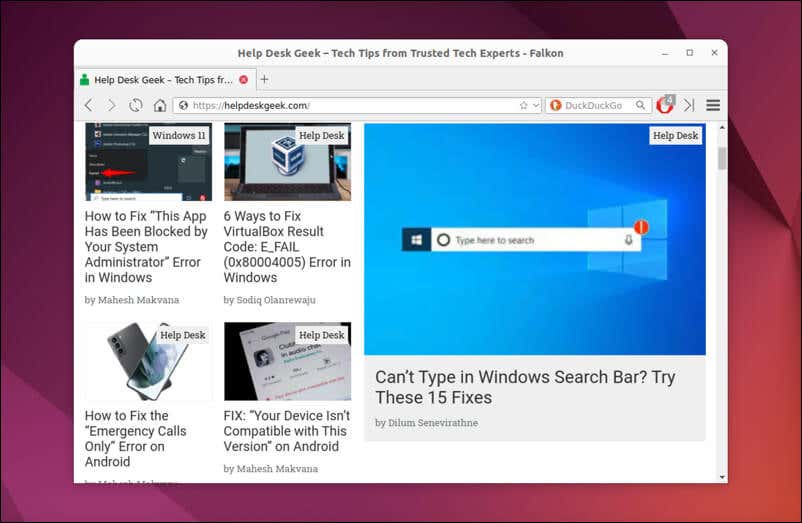Open the VirtualBox E_FAIL error article
The height and width of the screenshot is (523, 802).
[x=287, y=246]
